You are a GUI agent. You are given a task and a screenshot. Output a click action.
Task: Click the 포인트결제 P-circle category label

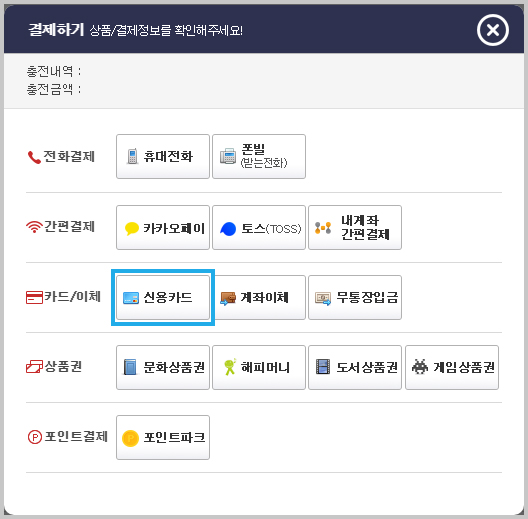76,436
